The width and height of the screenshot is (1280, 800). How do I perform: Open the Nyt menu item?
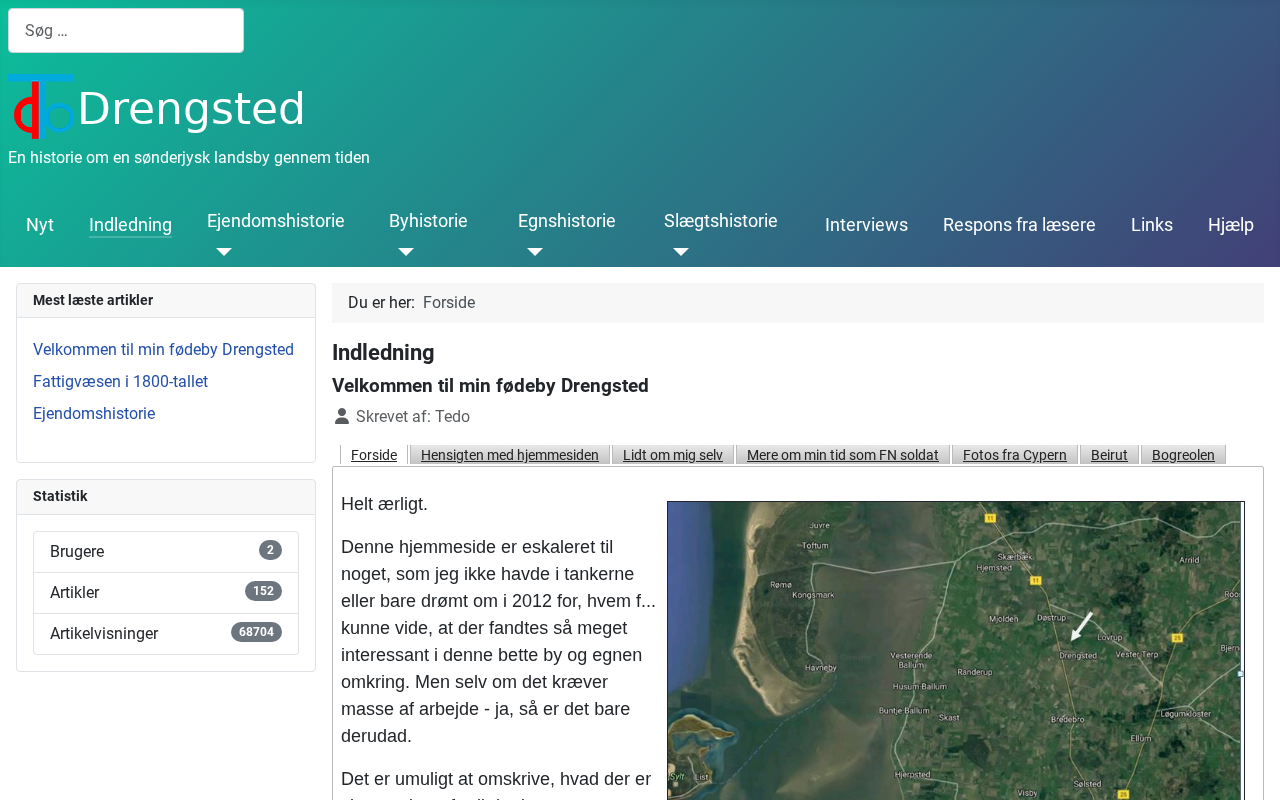coord(40,225)
